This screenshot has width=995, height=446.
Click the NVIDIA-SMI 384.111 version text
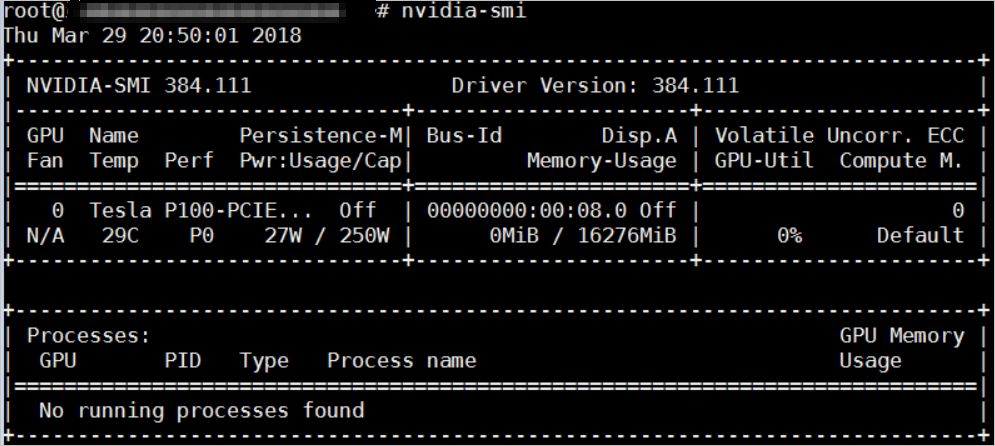[139, 86]
